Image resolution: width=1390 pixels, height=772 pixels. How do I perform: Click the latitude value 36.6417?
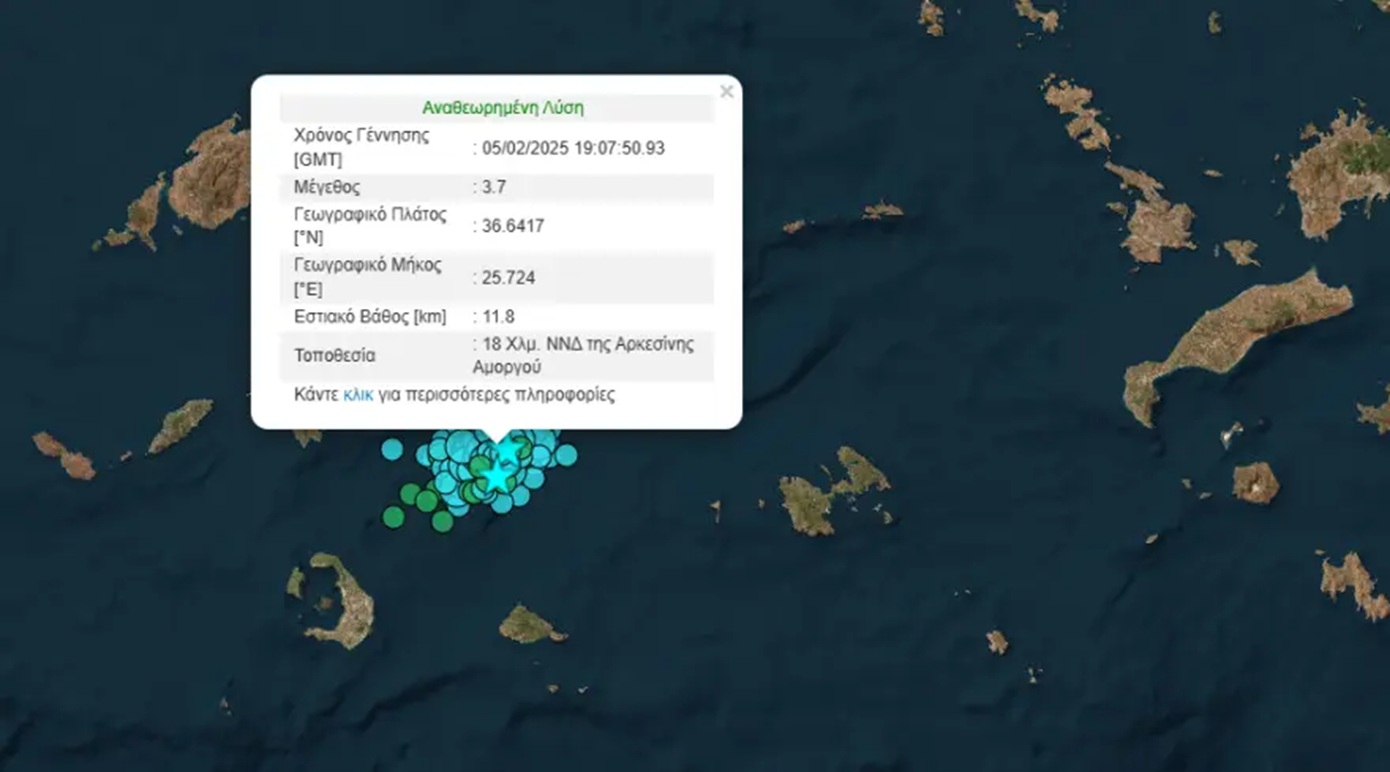tap(513, 226)
